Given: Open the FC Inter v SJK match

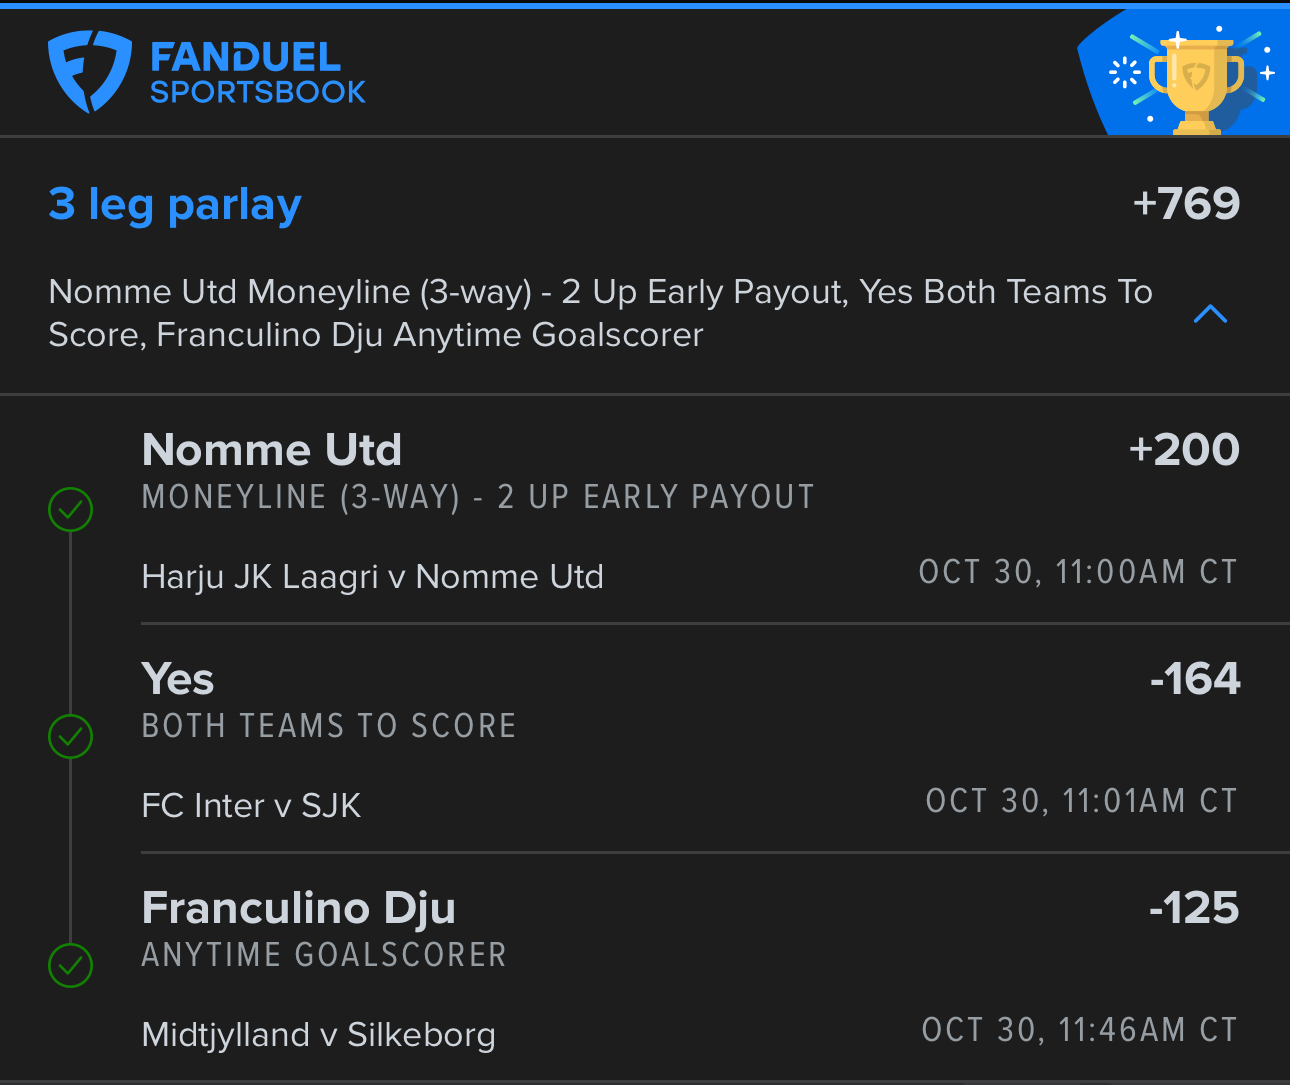Looking at the screenshot, I should click(x=251, y=805).
